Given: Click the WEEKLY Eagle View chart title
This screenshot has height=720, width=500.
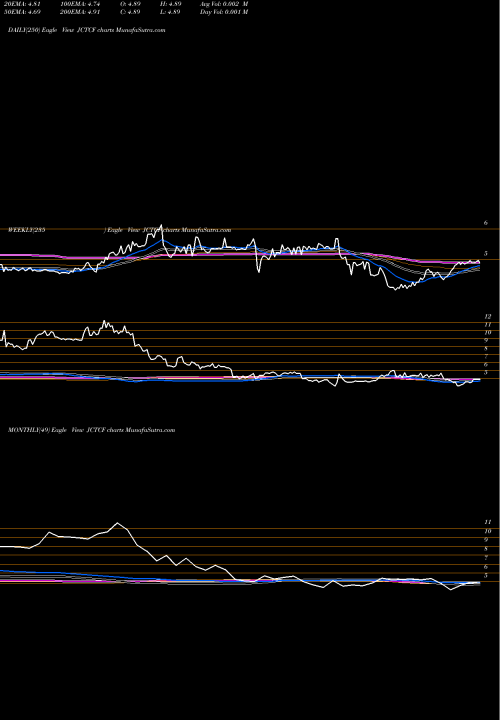Looking at the screenshot, I should [120, 230].
